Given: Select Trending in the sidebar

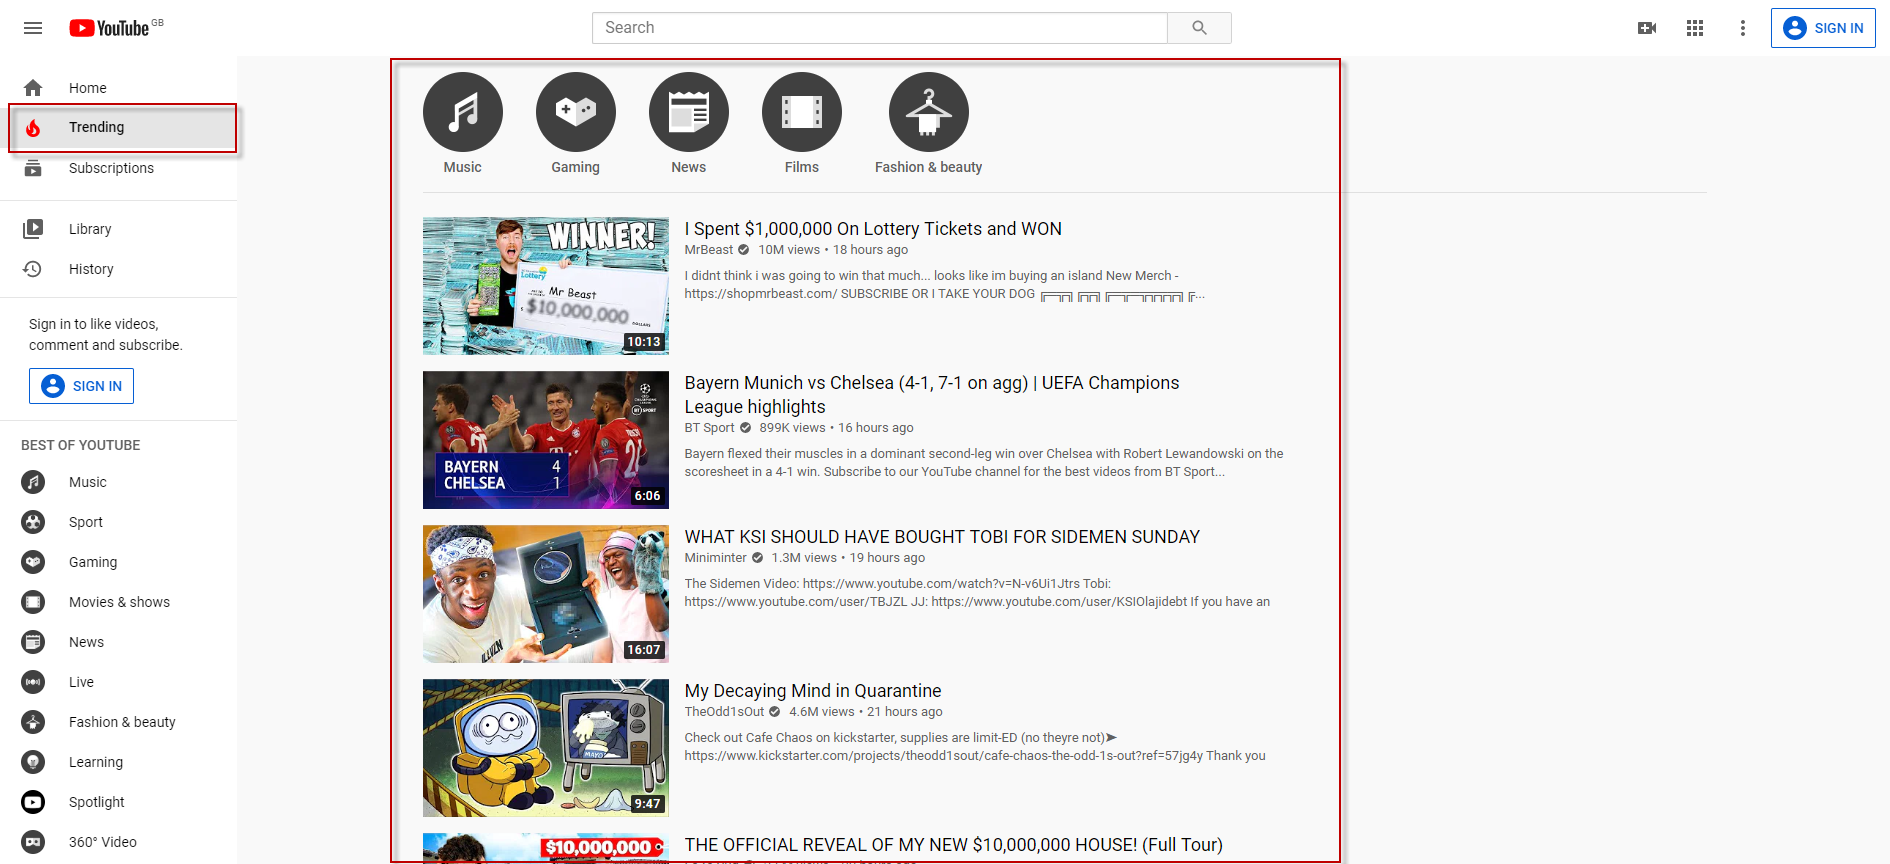Looking at the screenshot, I should tap(119, 128).
